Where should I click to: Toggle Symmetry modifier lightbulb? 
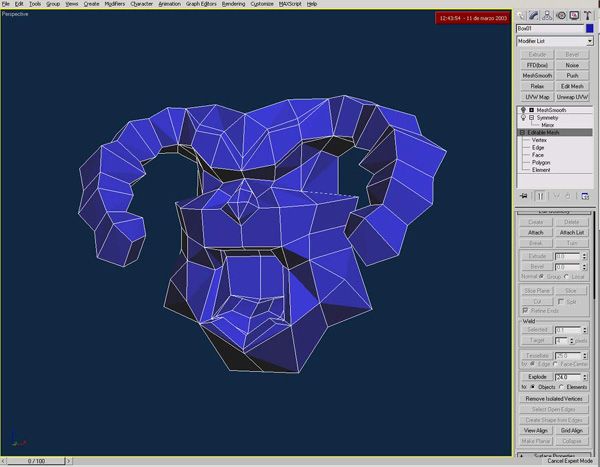click(523, 118)
